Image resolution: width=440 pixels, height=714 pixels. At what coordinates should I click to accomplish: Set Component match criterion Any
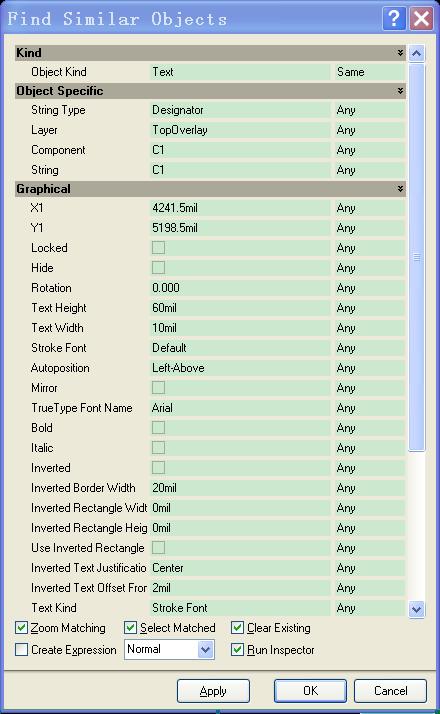coord(369,150)
